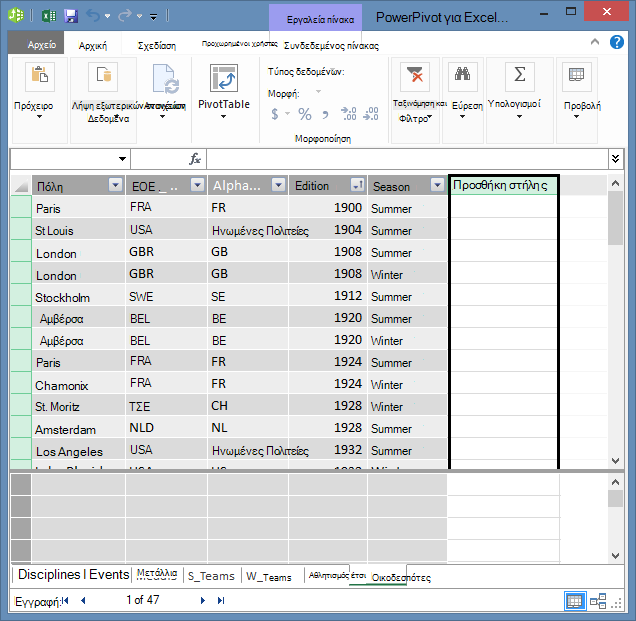Select the Μετάλλια sheet tab

point(157,574)
